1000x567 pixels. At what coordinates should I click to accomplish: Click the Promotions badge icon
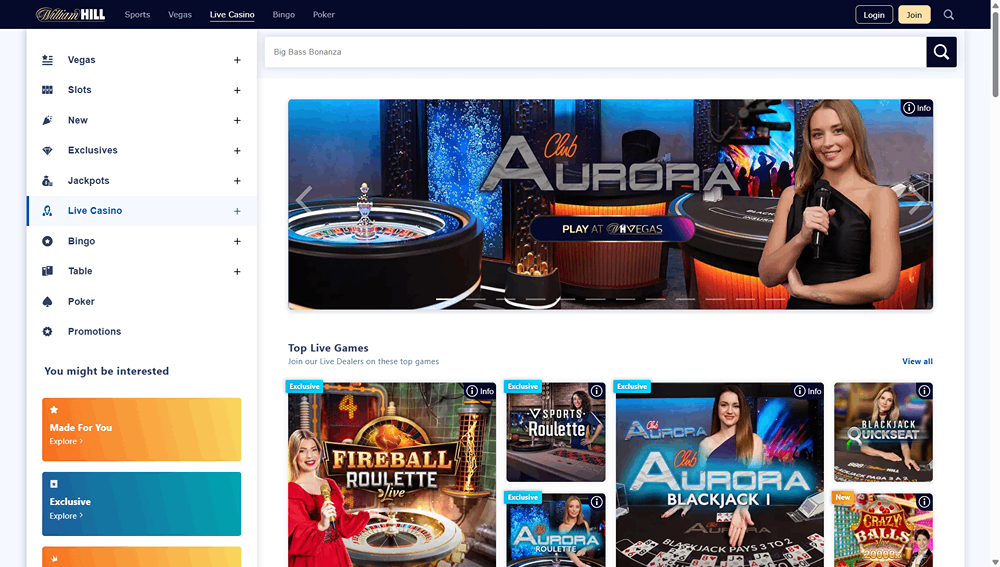click(x=47, y=332)
